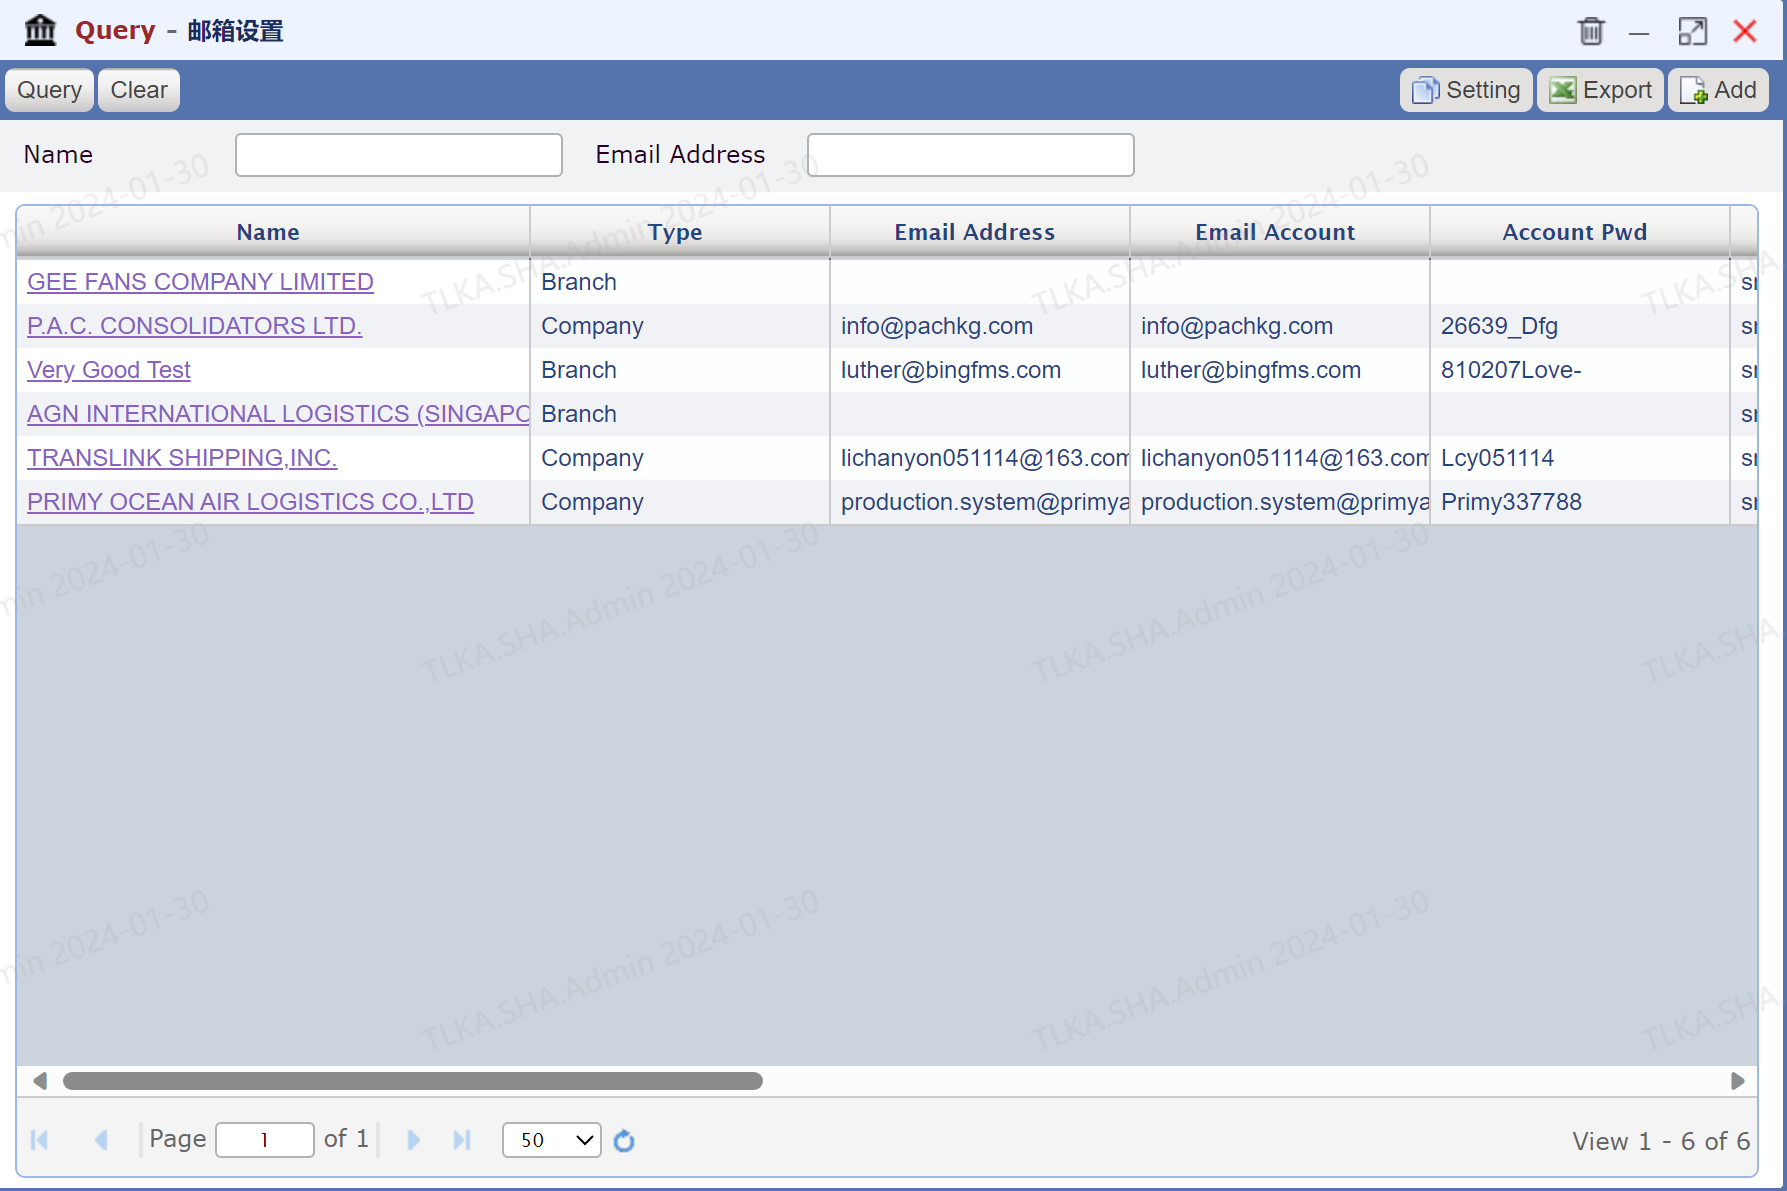Select Company type cell for P.A.C. row
The height and width of the screenshot is (1191, 1787).
[680, 326]
